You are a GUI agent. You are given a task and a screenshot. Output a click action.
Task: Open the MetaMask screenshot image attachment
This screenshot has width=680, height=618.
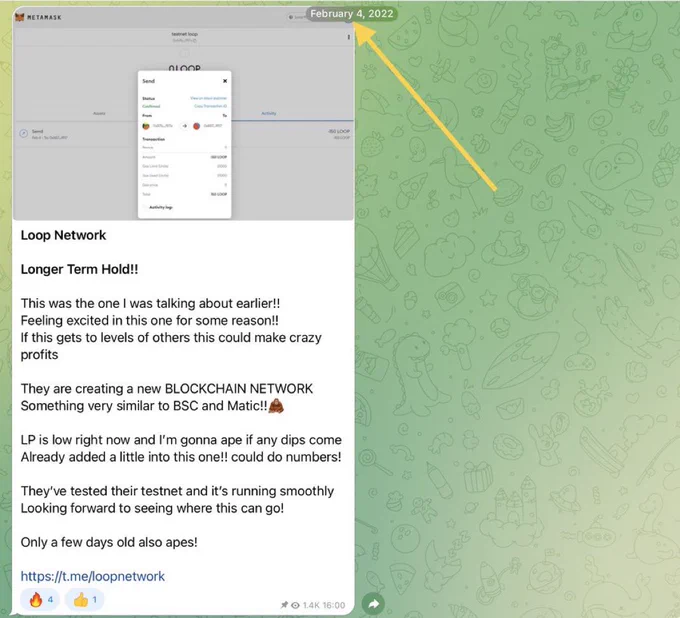pos(183,114)
